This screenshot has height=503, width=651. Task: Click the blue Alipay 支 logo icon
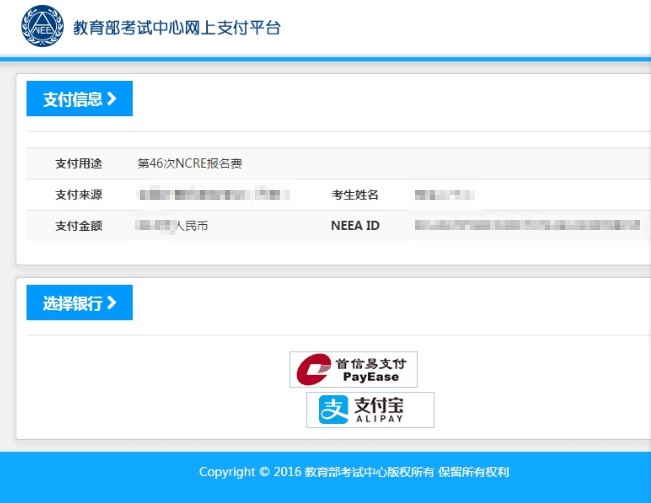(x=333, y=410)
